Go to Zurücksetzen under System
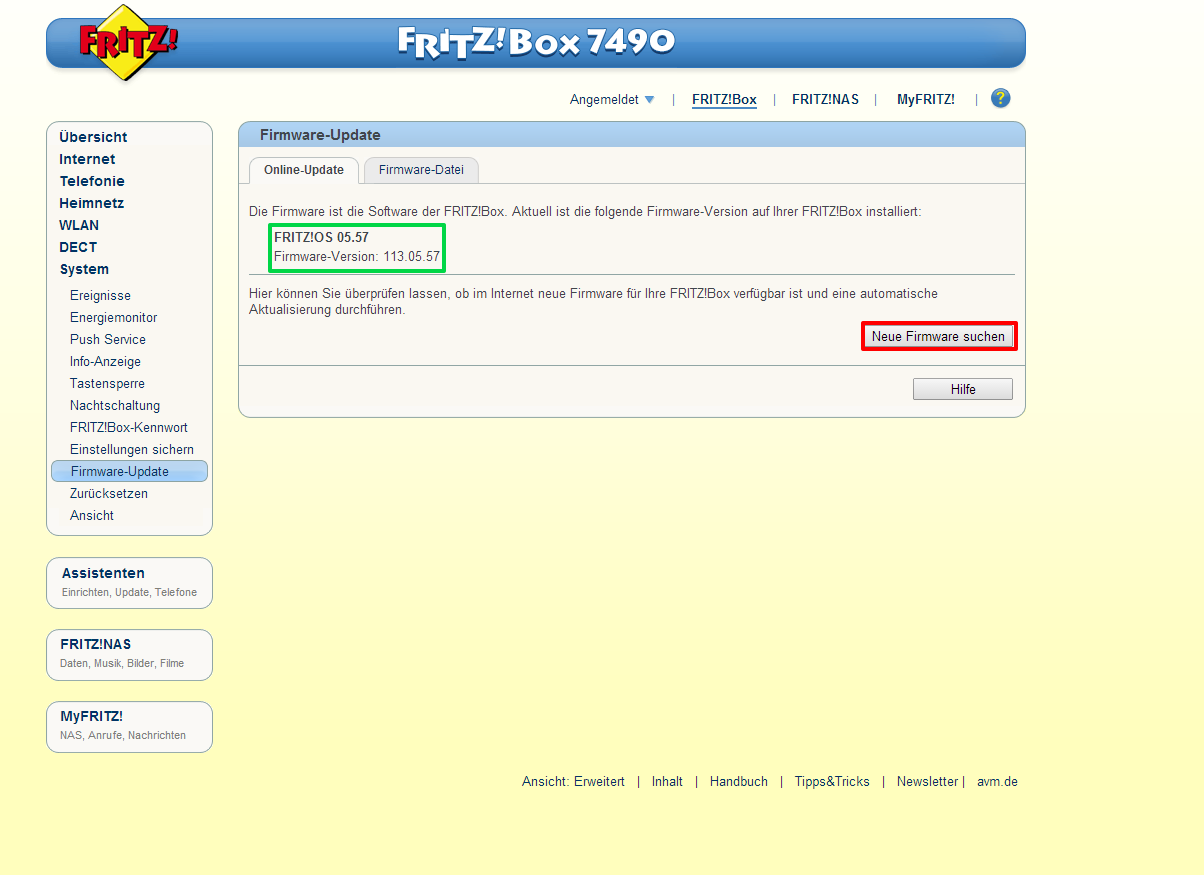The image size is (1204, 875). [x=109, y=493]
